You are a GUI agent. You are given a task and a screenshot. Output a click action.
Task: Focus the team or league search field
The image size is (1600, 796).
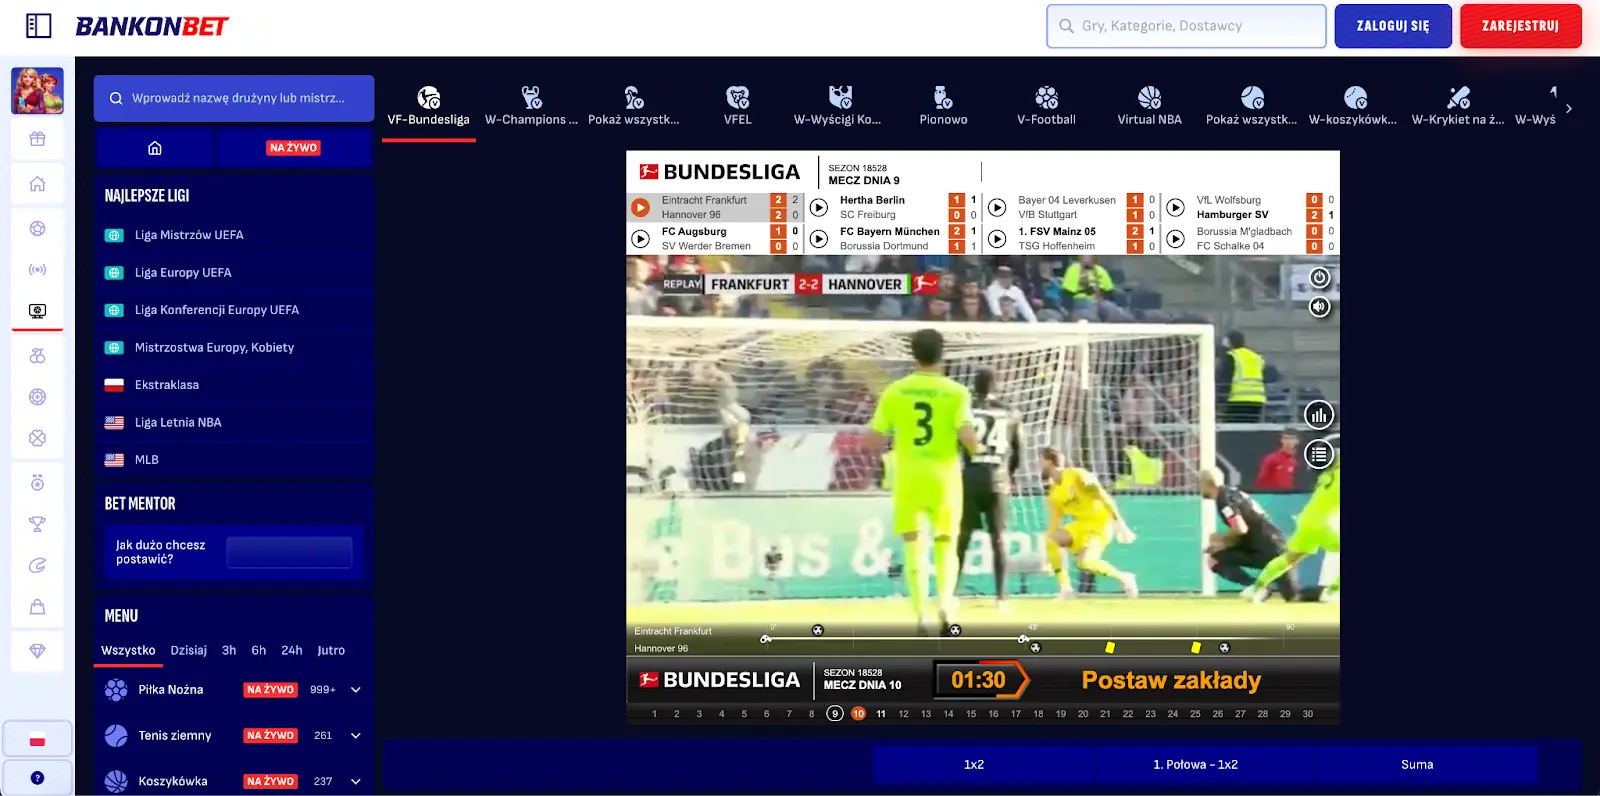[x=234, y=98]
